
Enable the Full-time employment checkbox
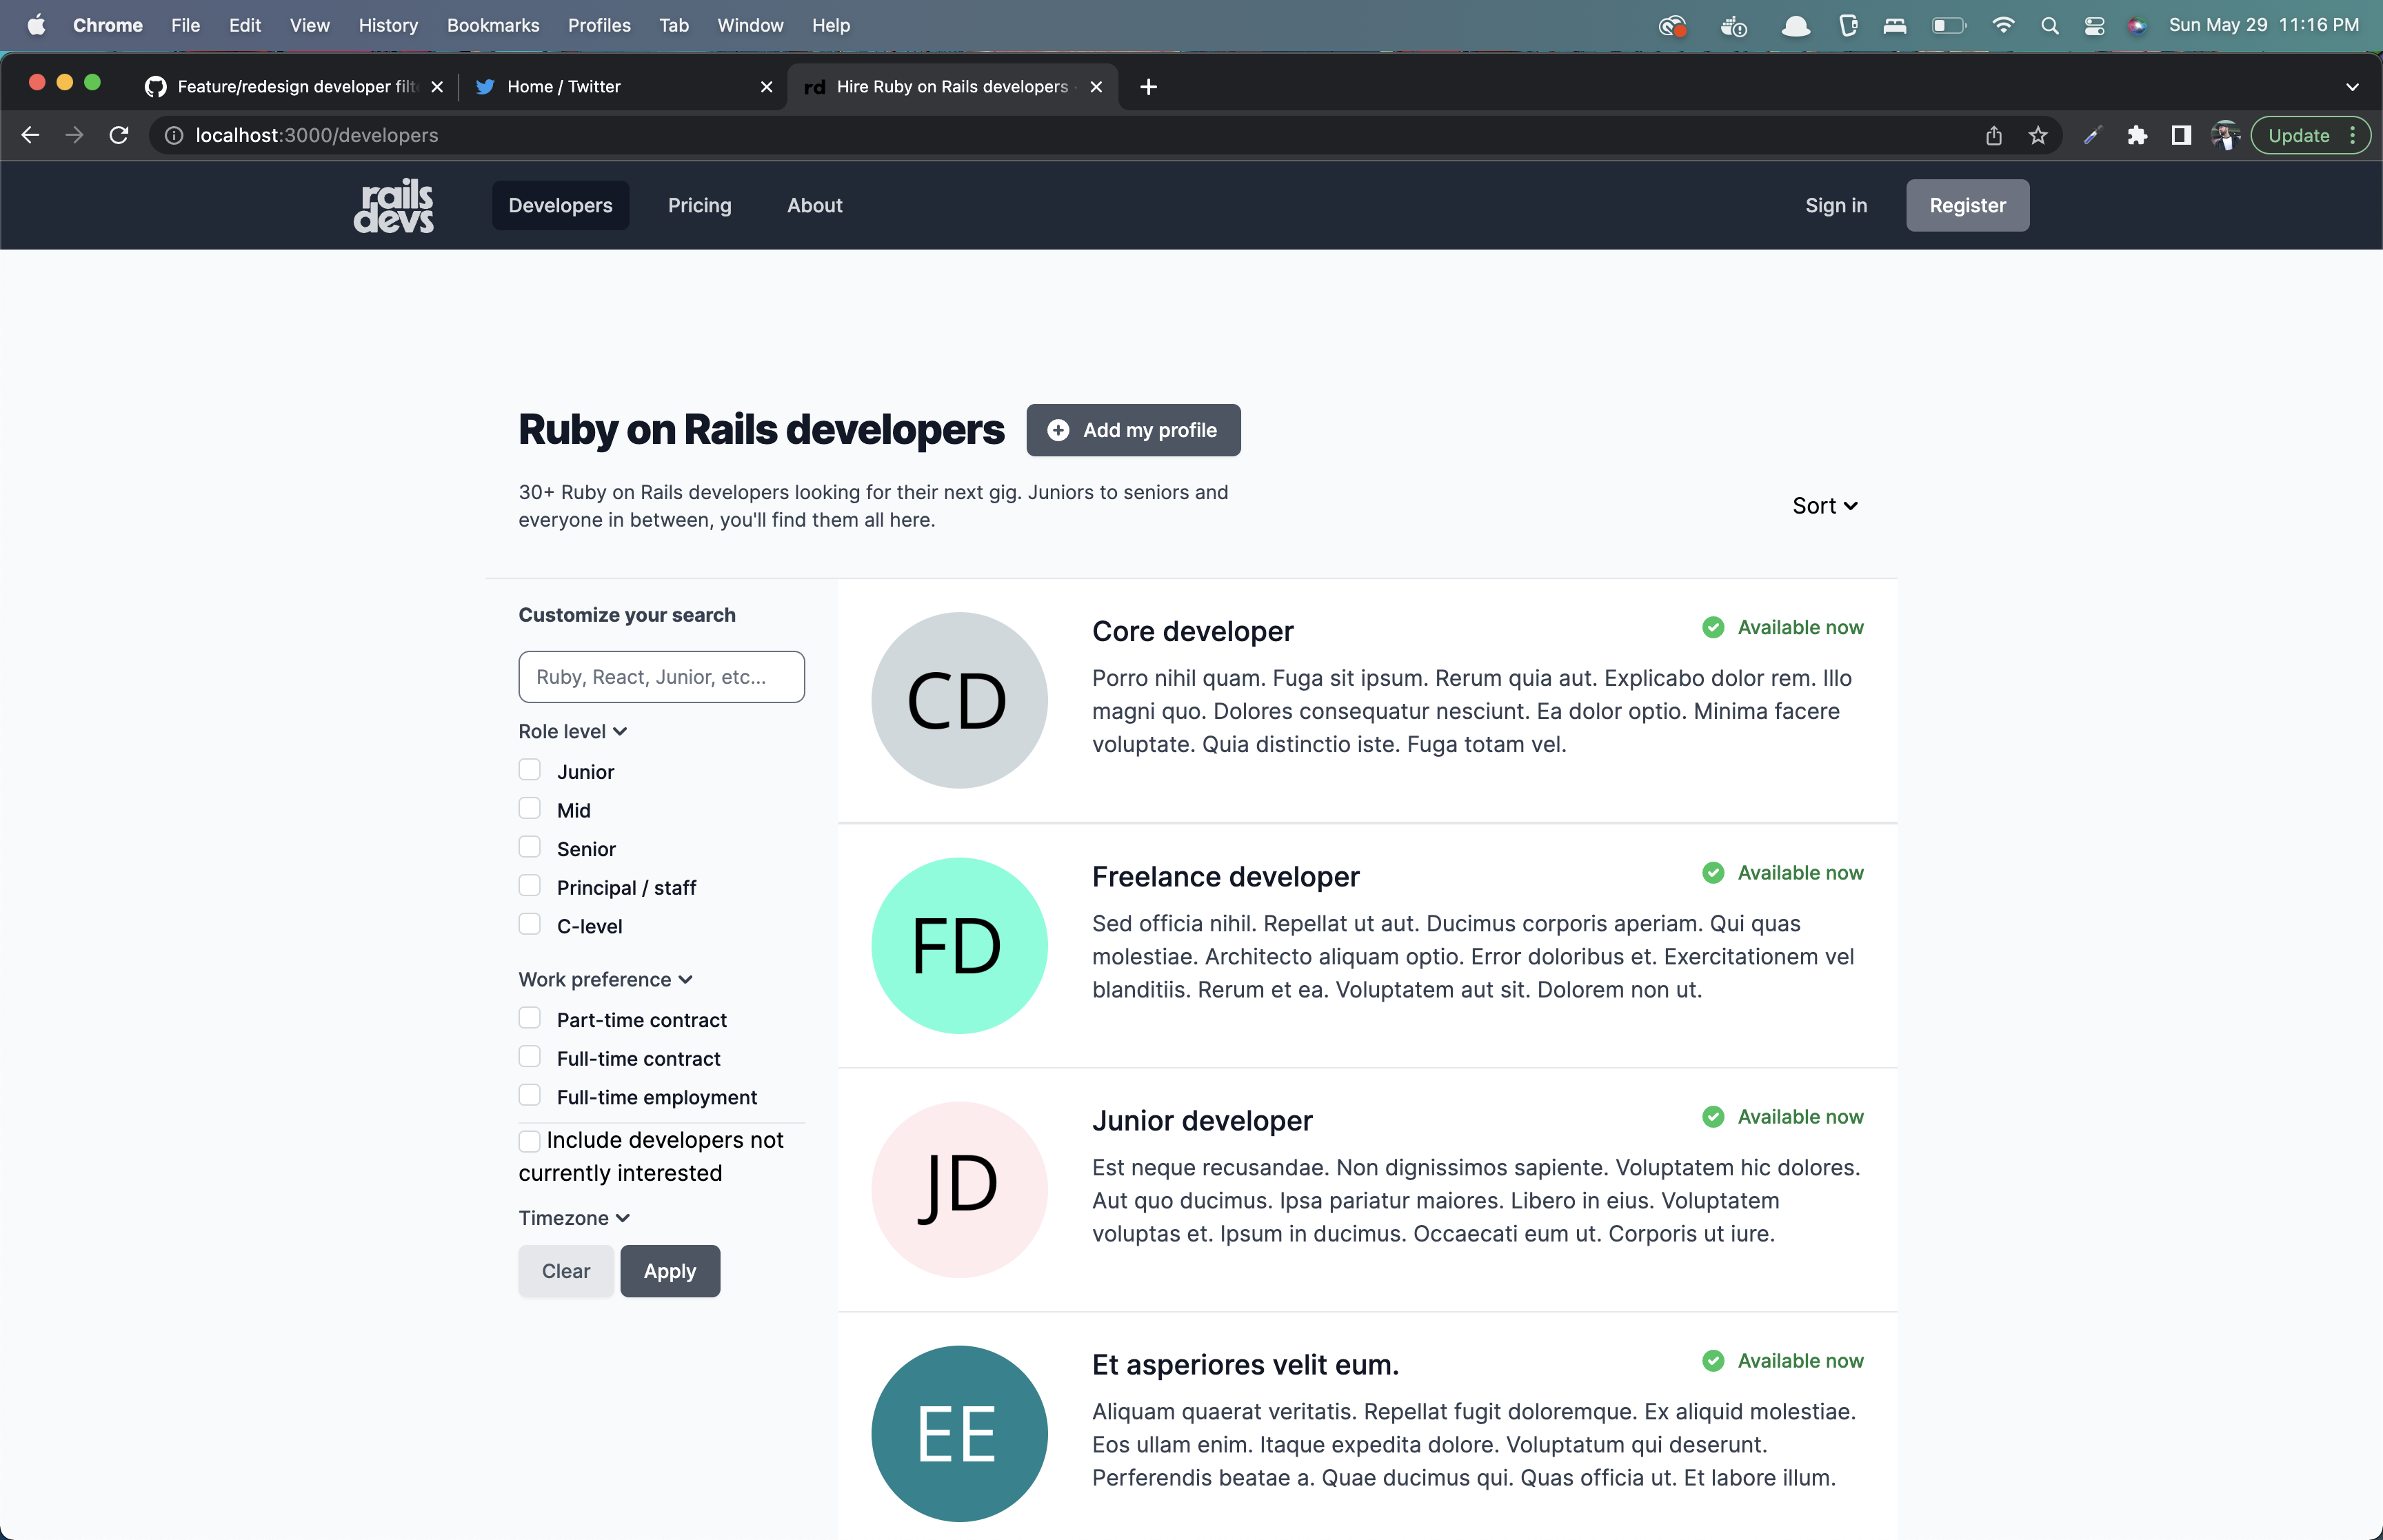529,1096
